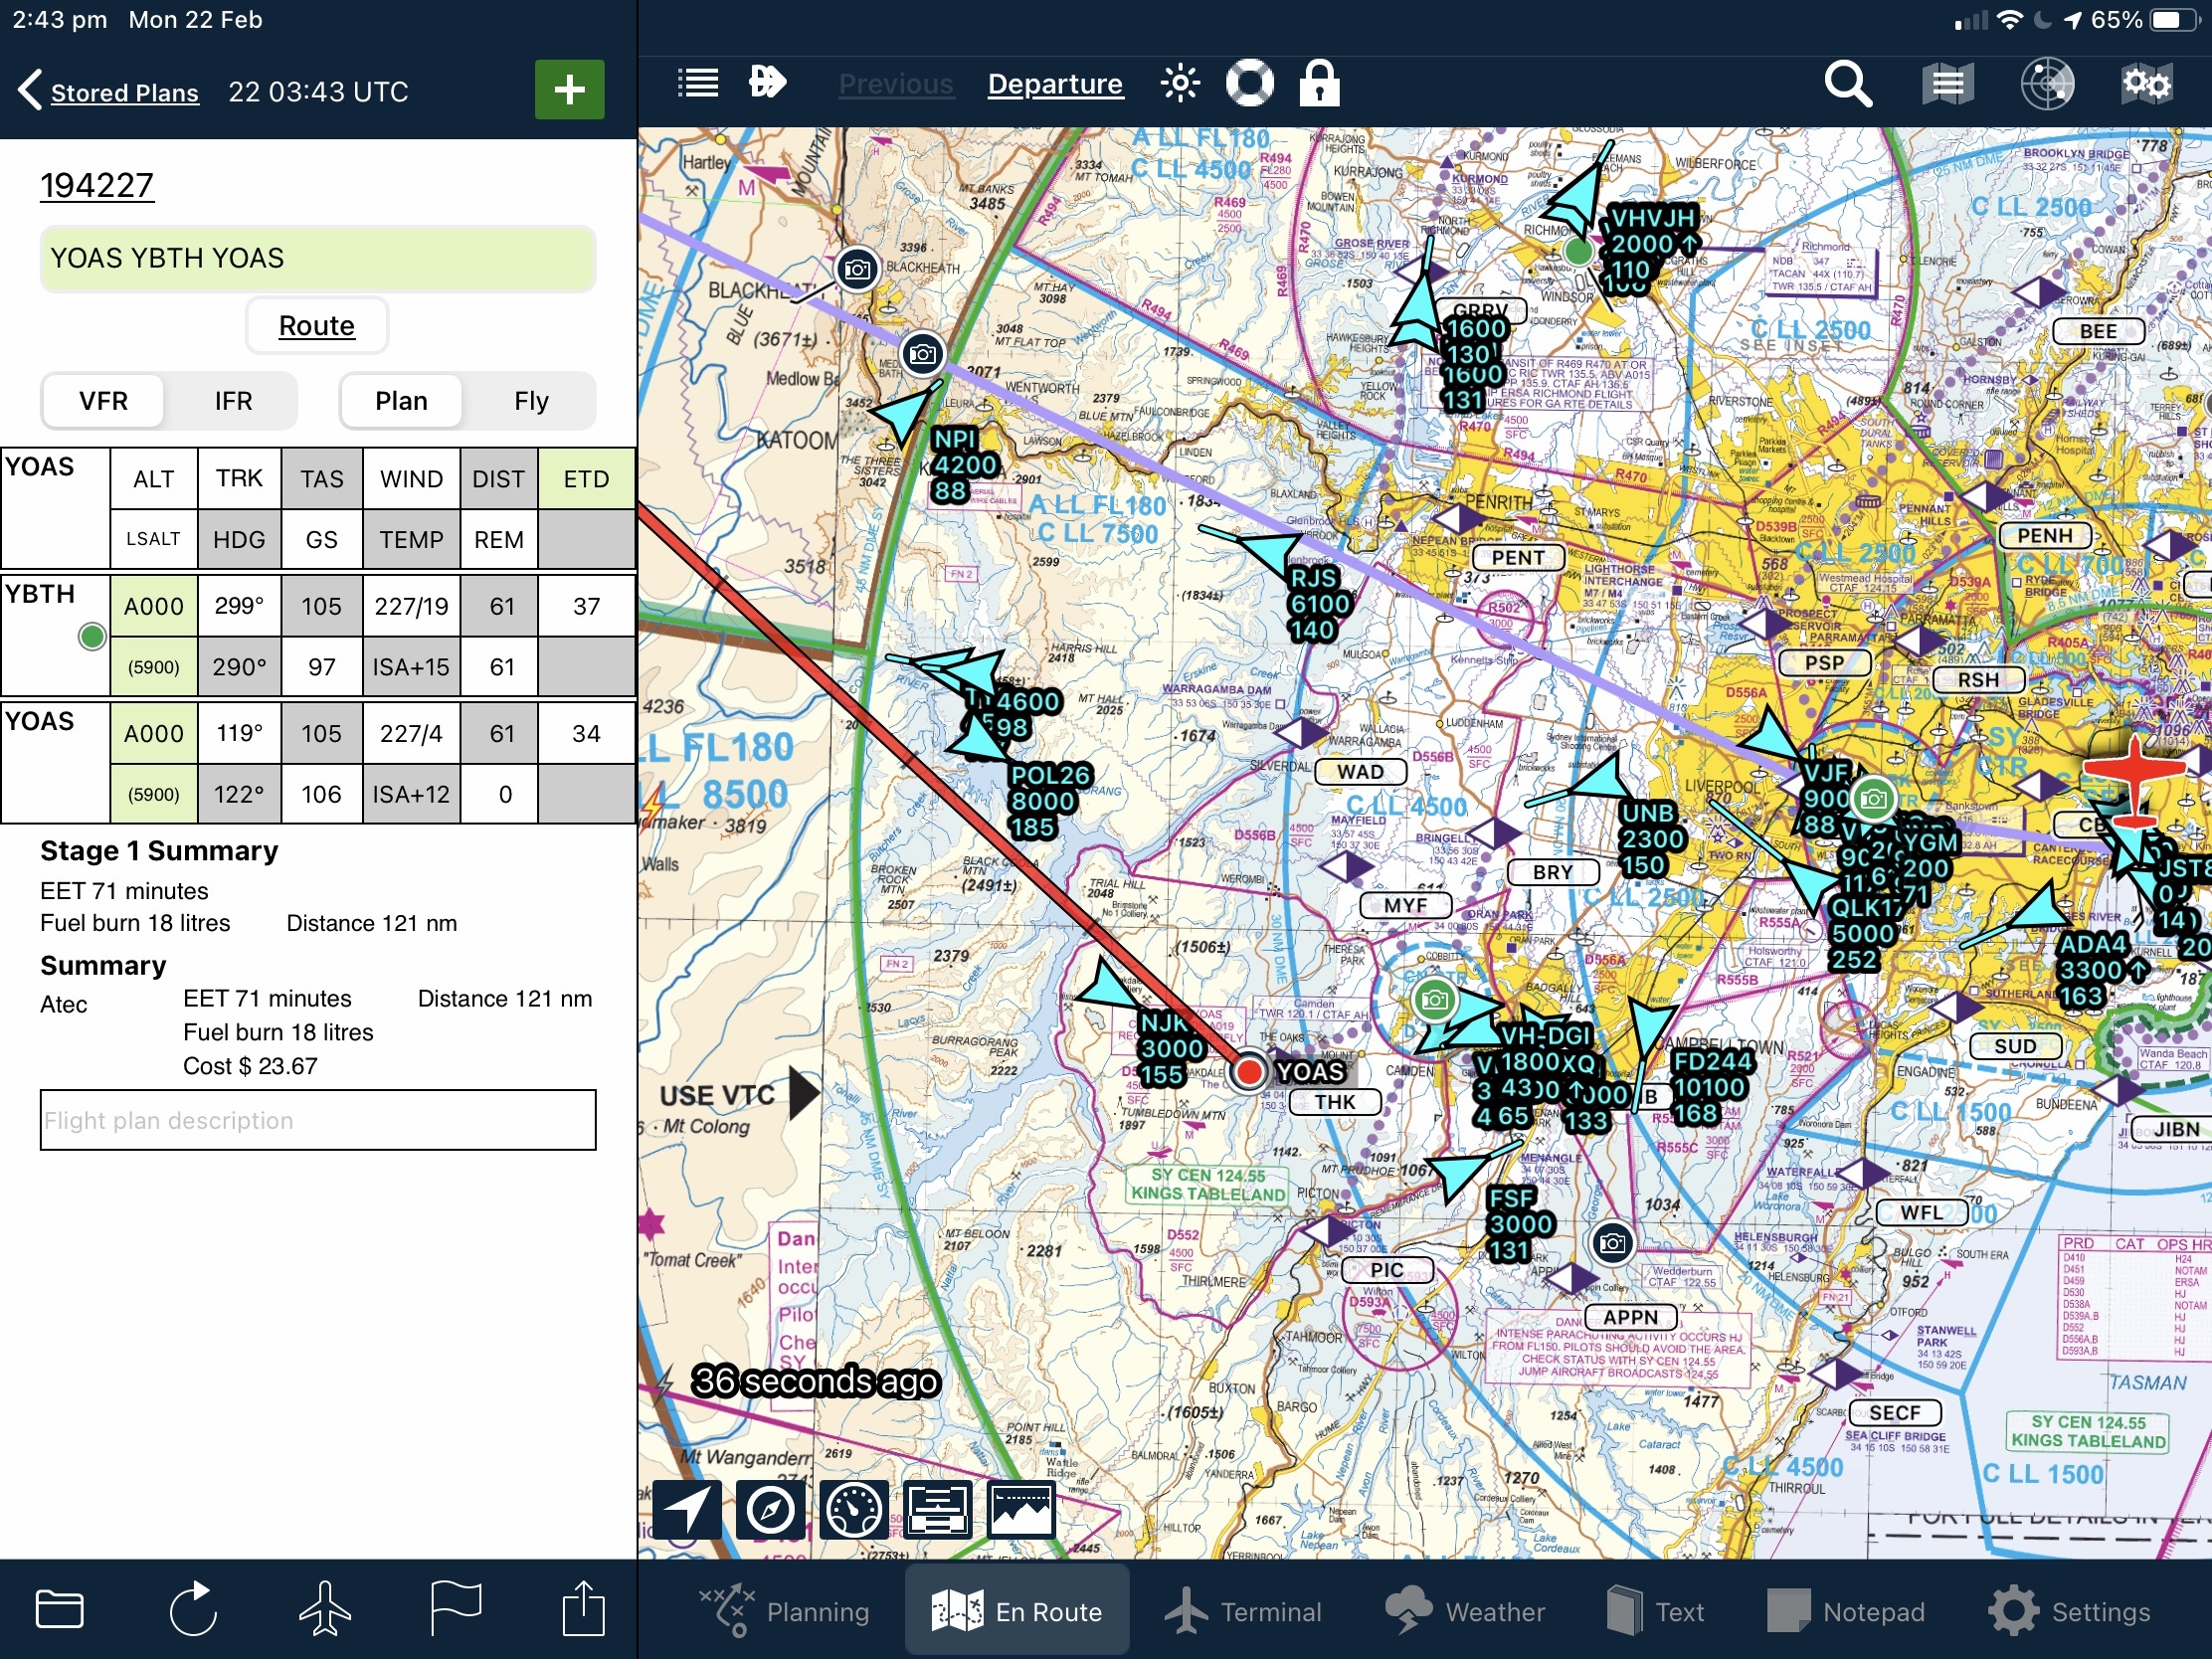The image size is (2212, 1659).
Task: Open the Text tab
Action: coord(1655,1611)
